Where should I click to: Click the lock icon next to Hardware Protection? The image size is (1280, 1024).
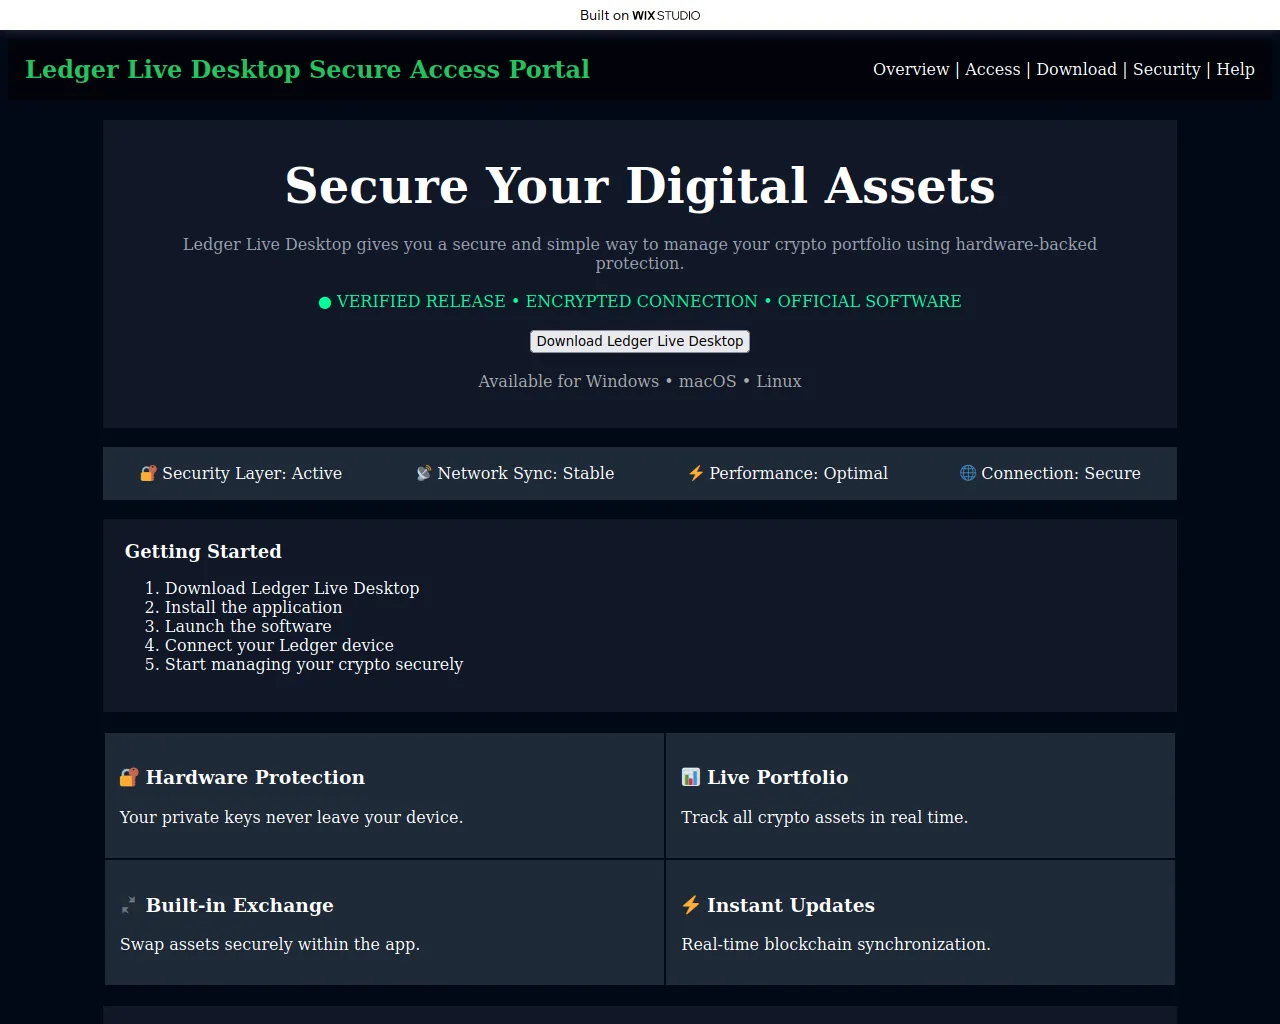pos(129,777)
